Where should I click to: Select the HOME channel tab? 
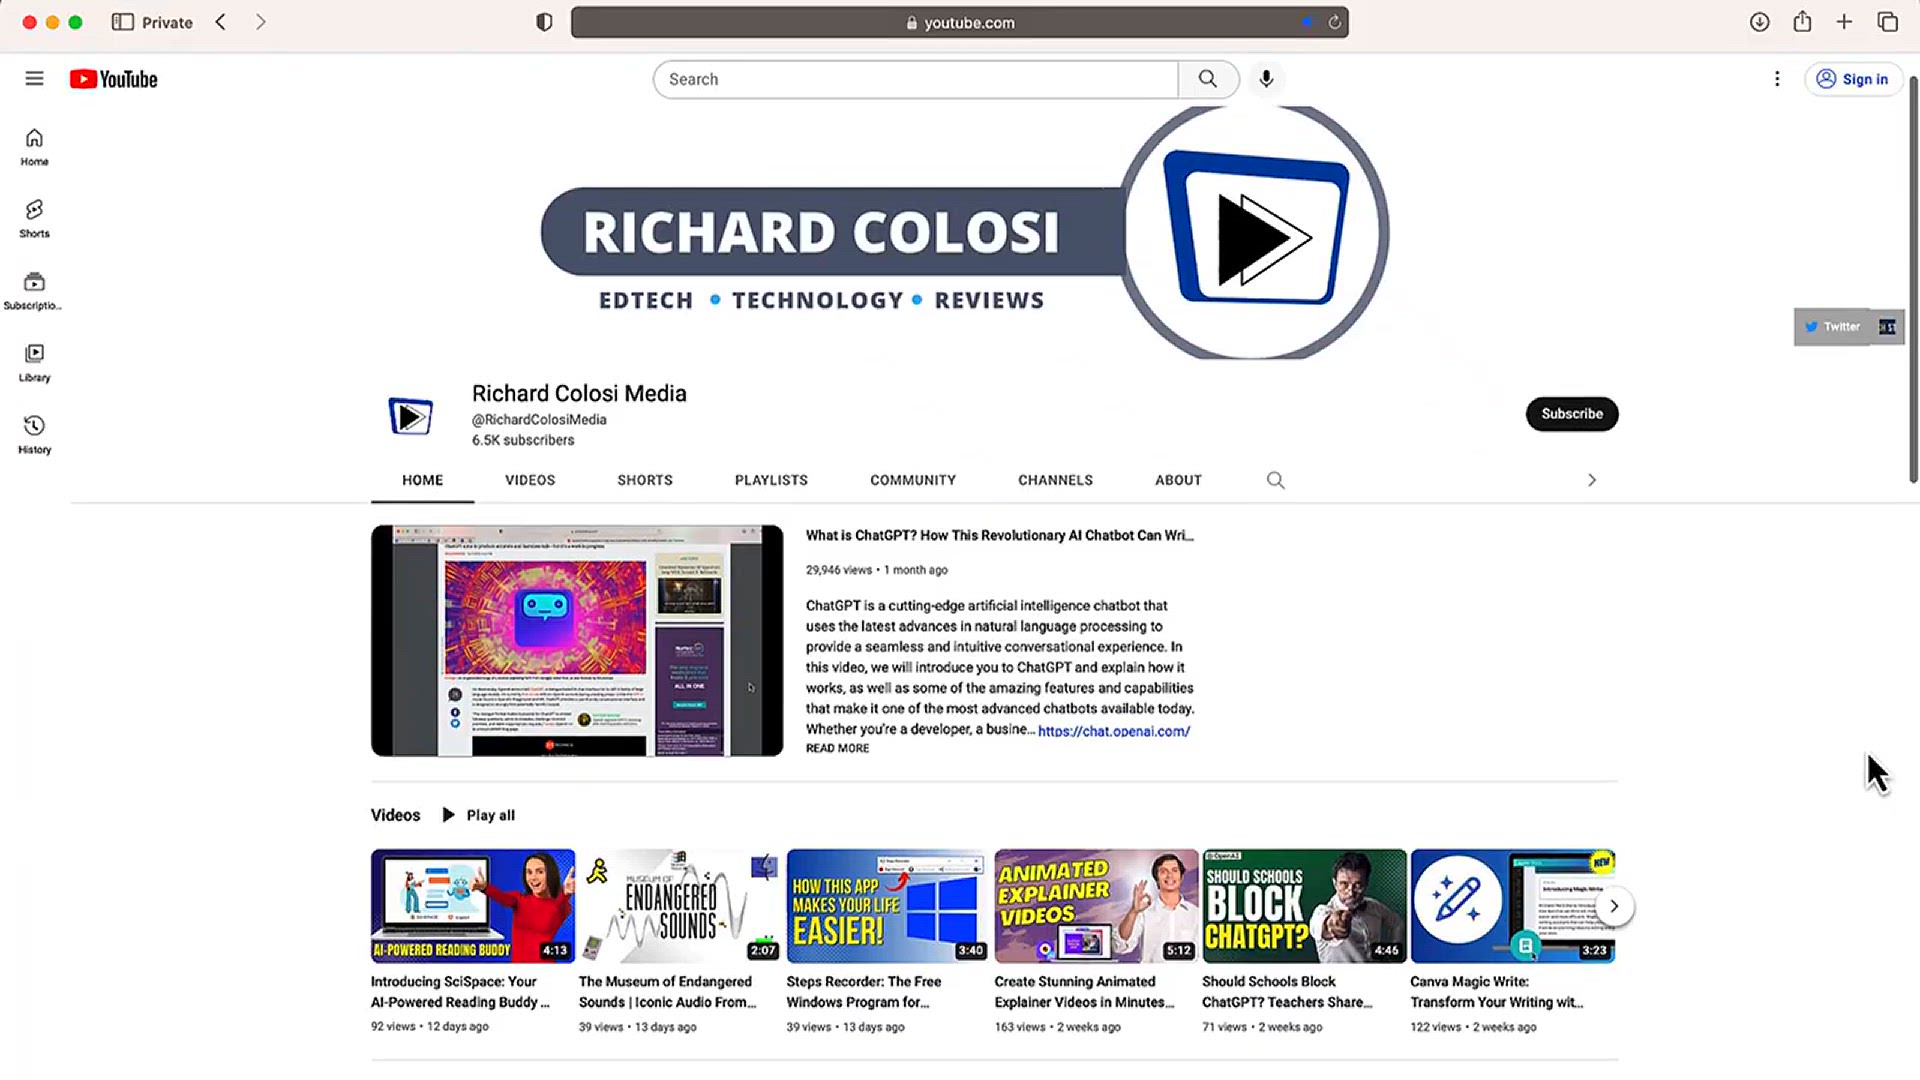(x=422, y=480)
